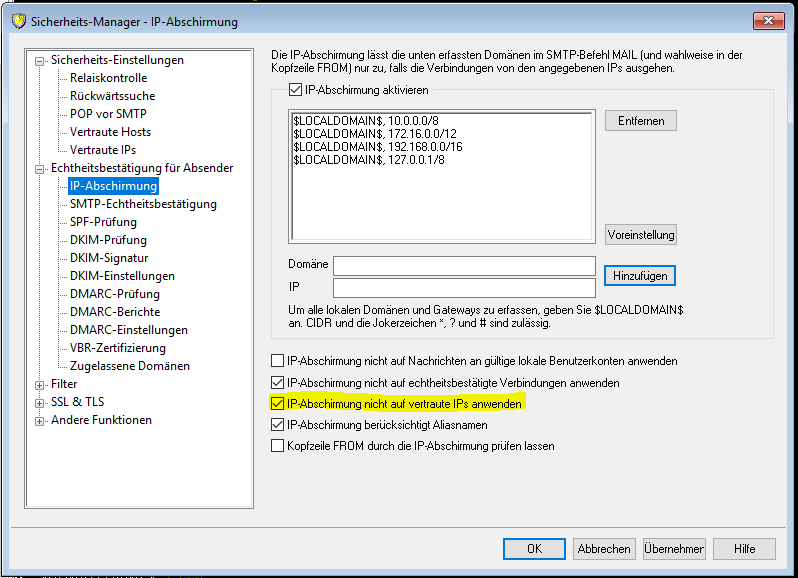The width and height of the screenshot is (798, 578).
Task: Uncheck 'IP-Abschirmung nicht auf vertraute IPs anwenden'
Action: 278,404
